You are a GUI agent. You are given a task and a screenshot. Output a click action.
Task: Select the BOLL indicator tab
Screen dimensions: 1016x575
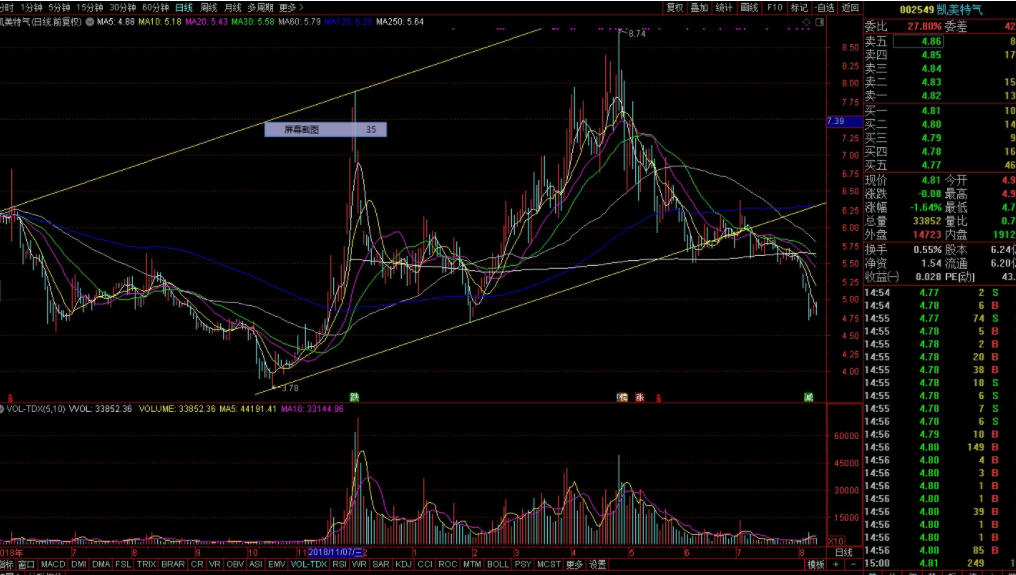[x=498, y=565]
